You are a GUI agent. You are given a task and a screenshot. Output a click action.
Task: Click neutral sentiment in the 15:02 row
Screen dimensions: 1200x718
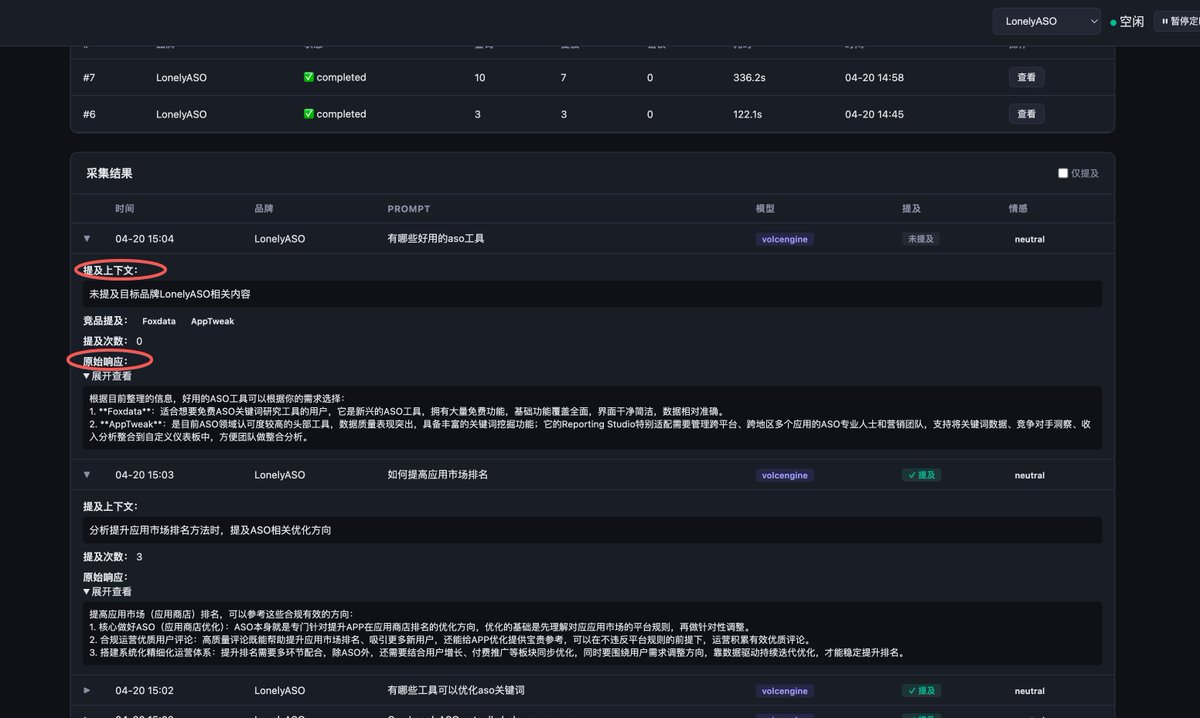[x=1029, y=691]
